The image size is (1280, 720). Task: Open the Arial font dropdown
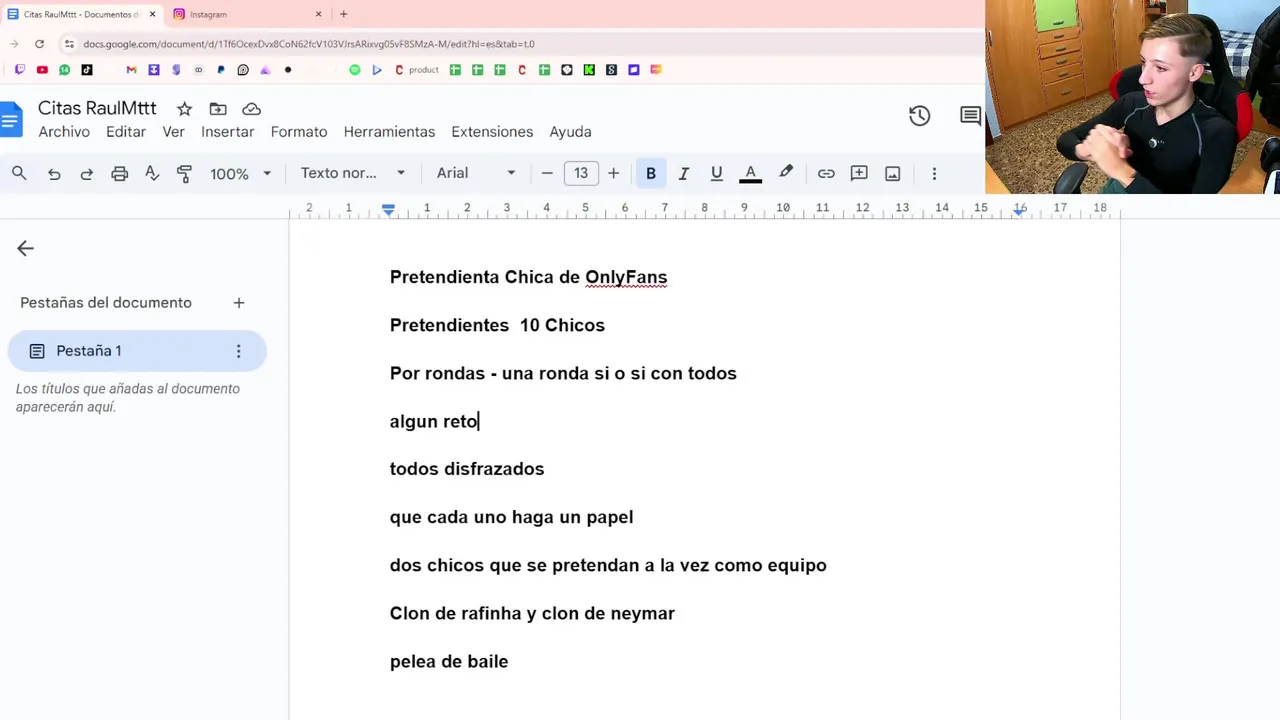(x=476, y=173)
